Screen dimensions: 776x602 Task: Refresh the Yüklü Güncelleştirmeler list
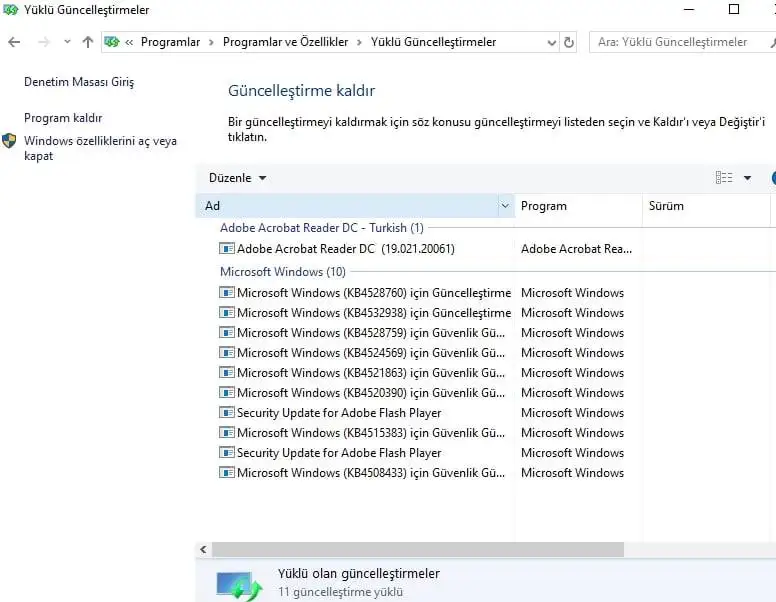[x=569, y=43]
